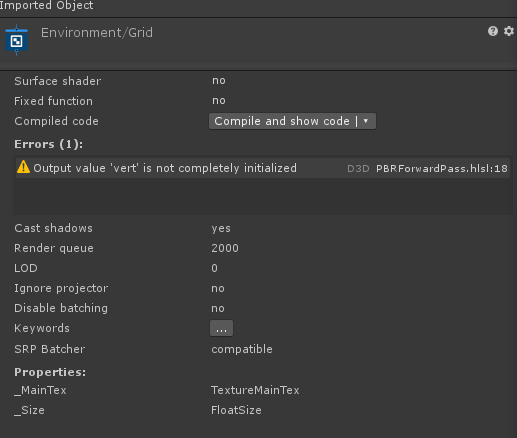Click the Ignore projector label
Image resolution: width=517 pixels, height=438 pixels.
(x=61, y=288)
